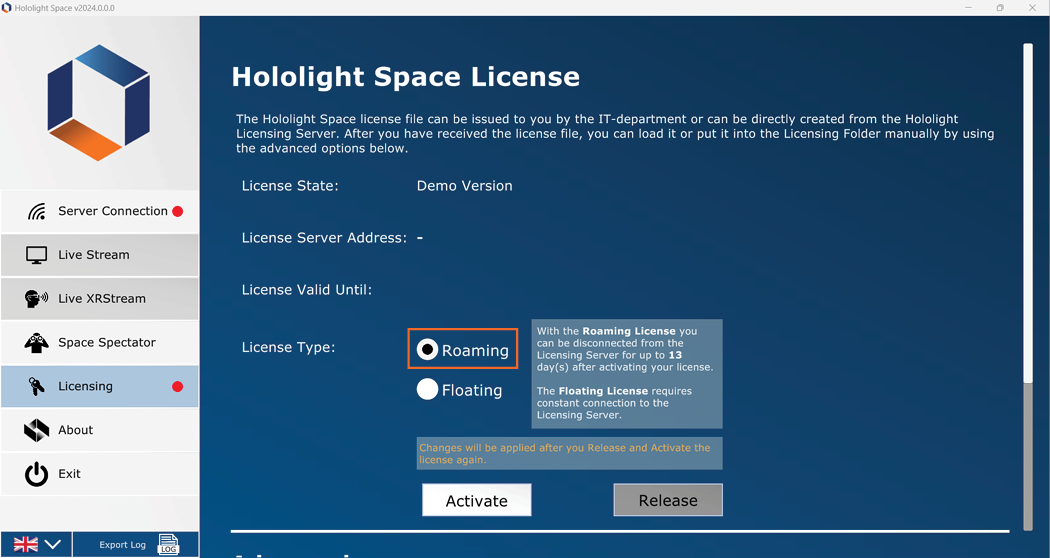Restore down the Hololight Space window

pos(1000,8)
